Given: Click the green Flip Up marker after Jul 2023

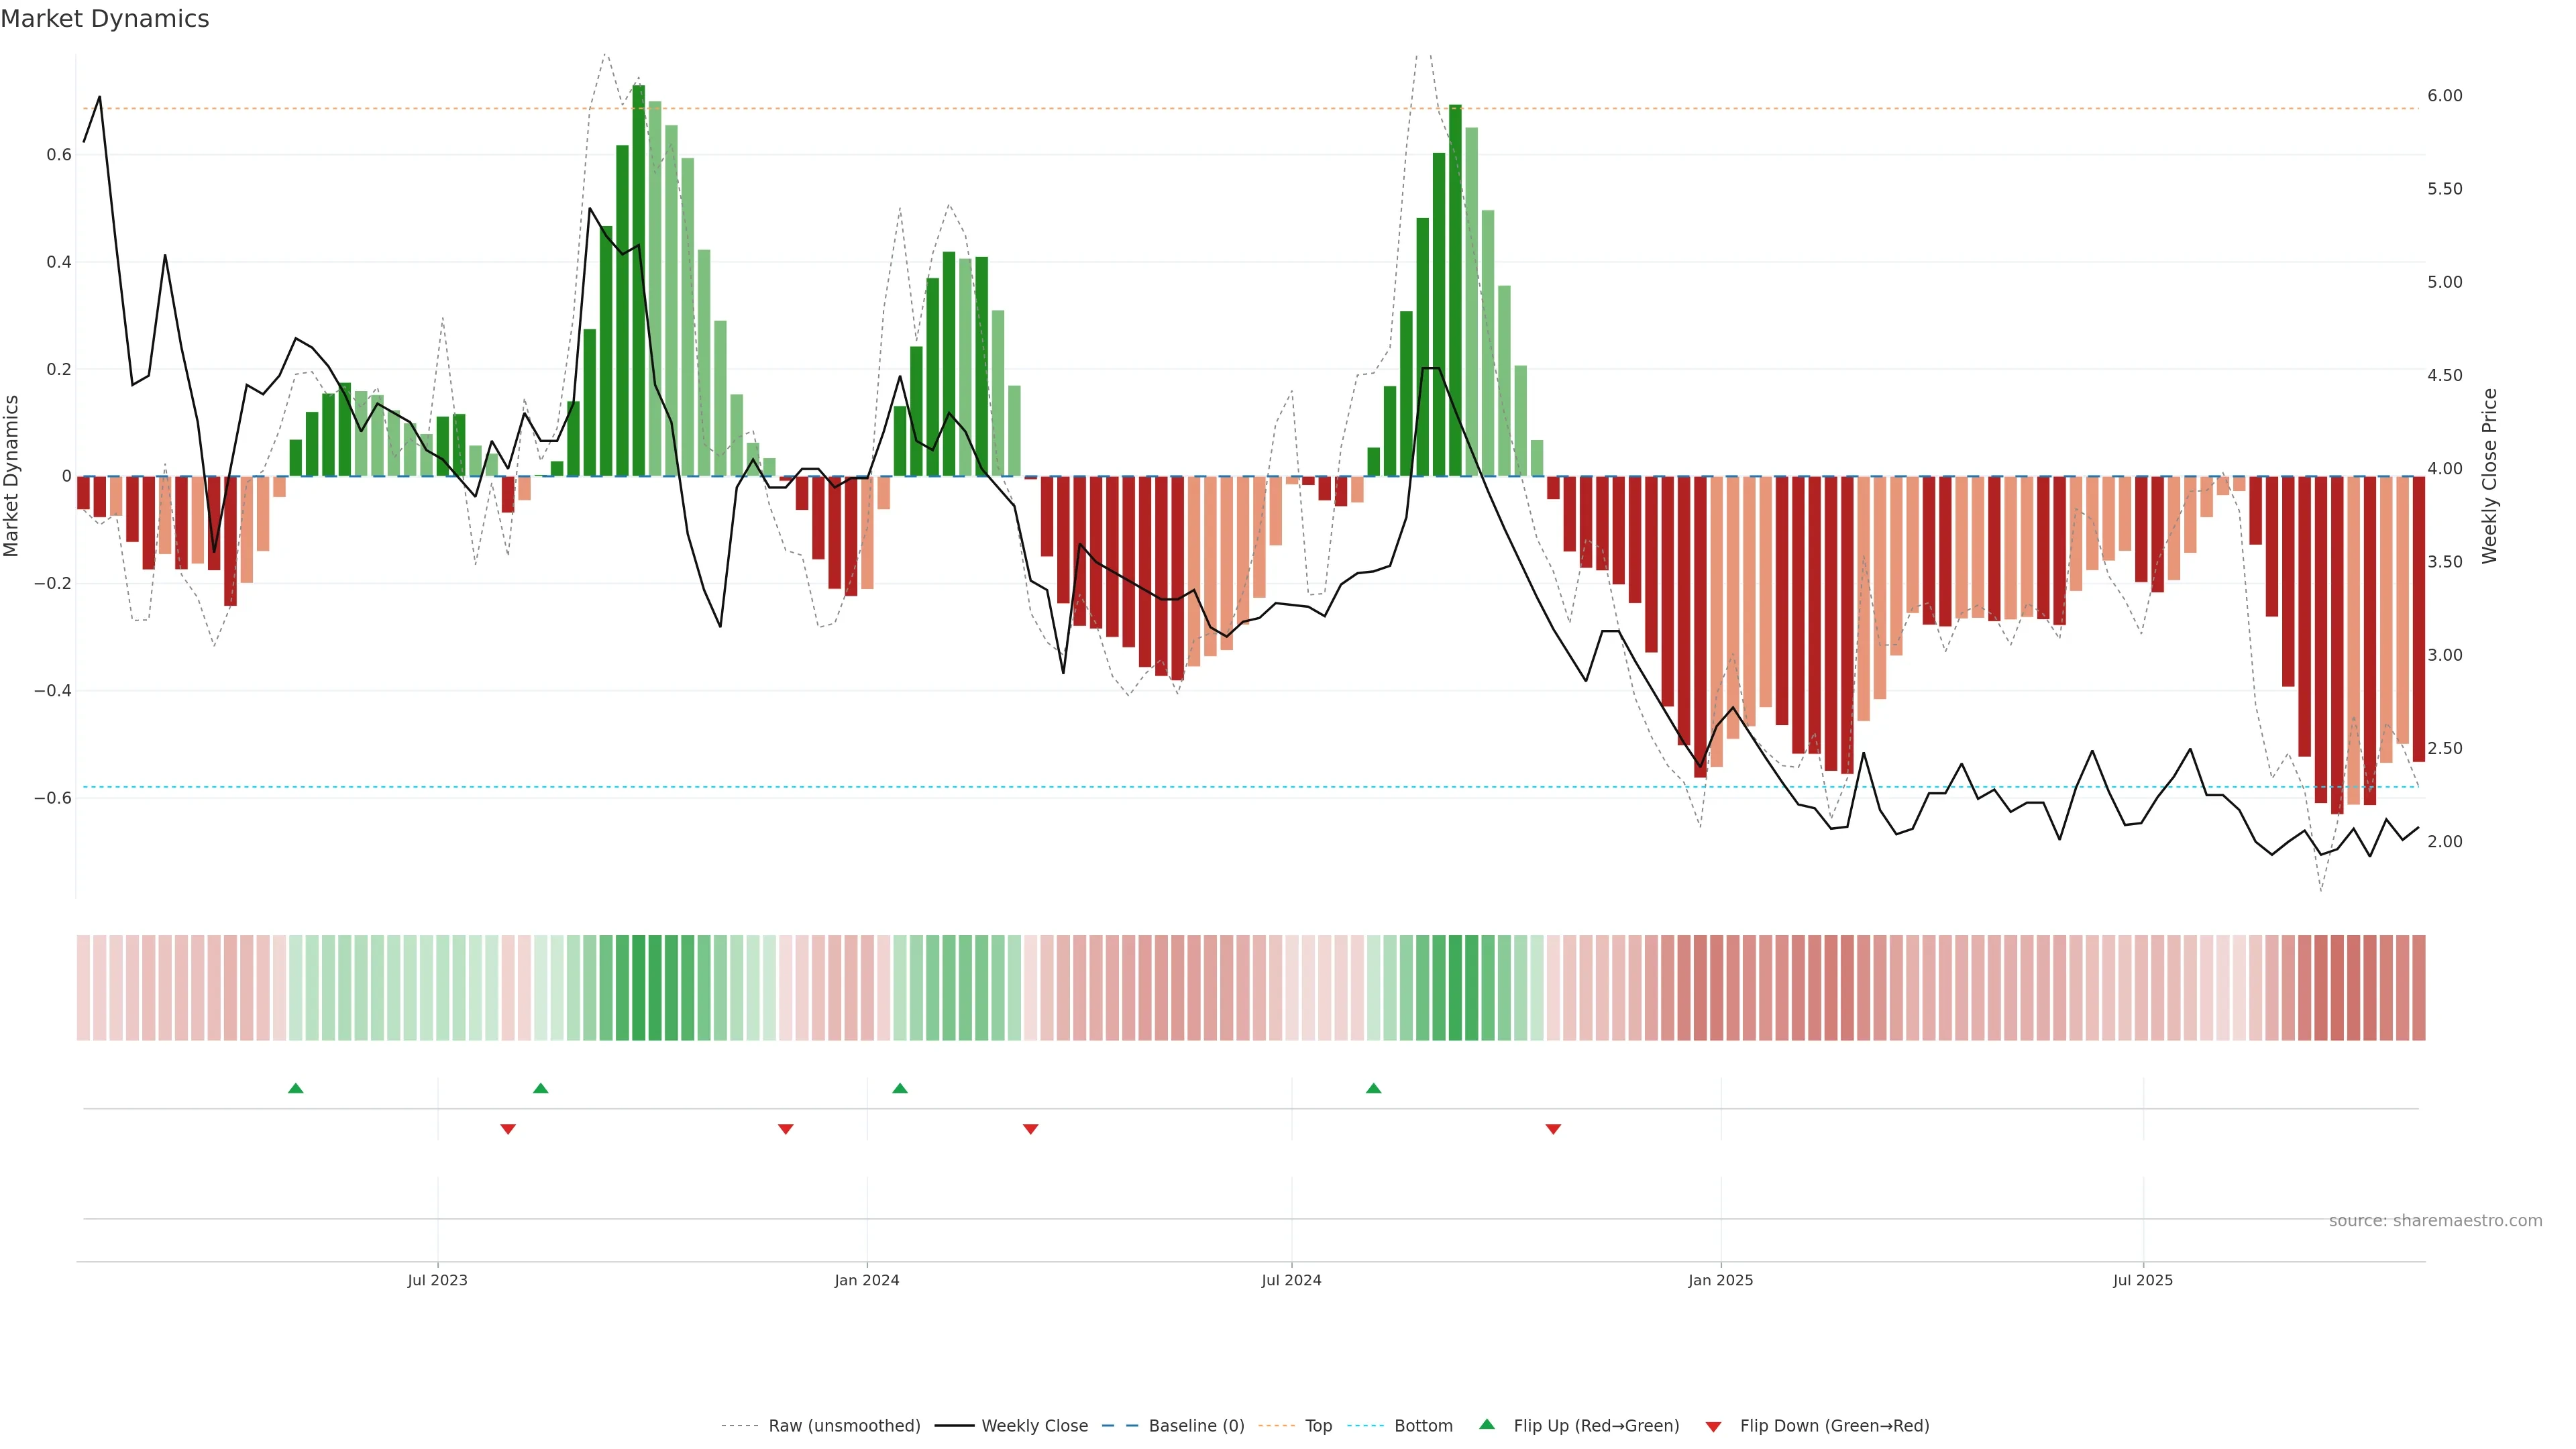Looking at the screenshot, I should pyautogui.click(x=541, y=1088).
